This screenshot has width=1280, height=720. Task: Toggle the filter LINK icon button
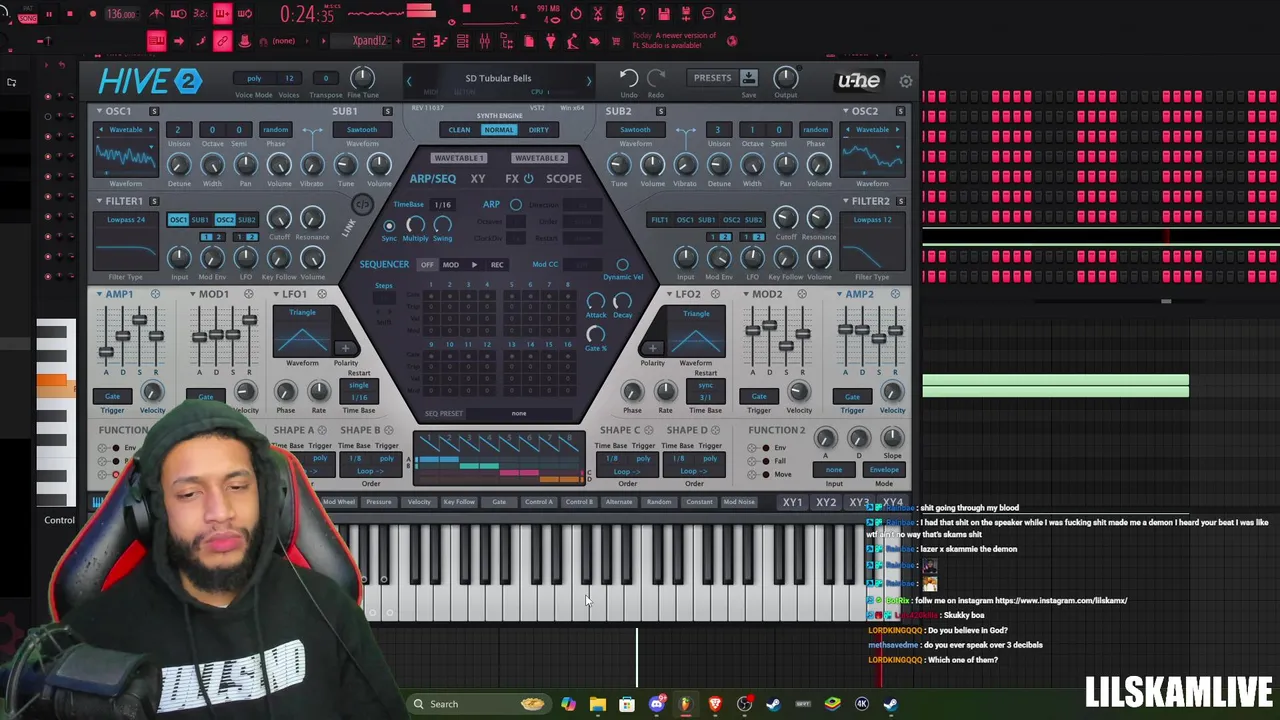[363, 206]
